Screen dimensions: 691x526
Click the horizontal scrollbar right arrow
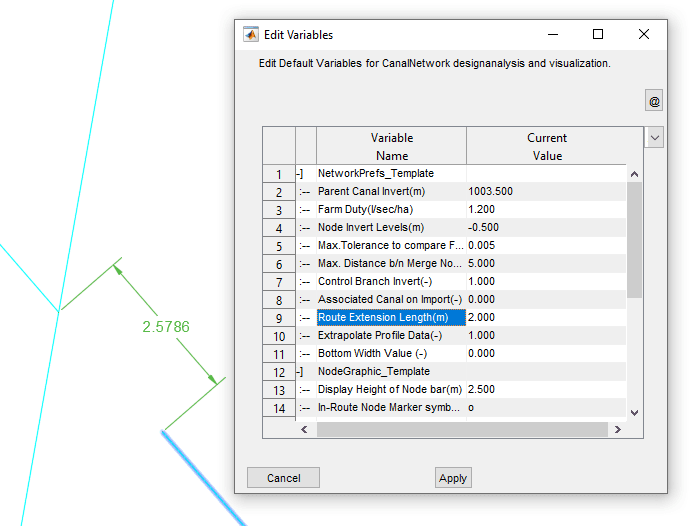[617, 430]
